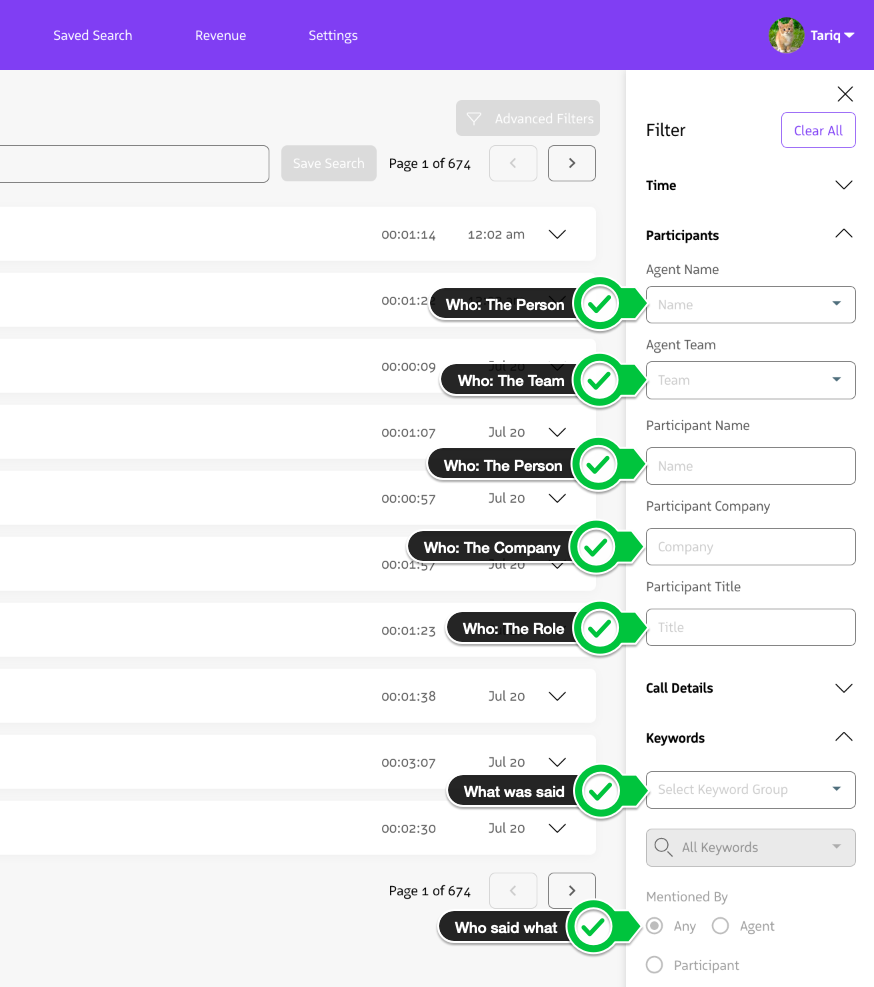Click Tariq's profile avatar picture
Image resolution: width=874 pixels, height=987 pixels.
(787, 35)
